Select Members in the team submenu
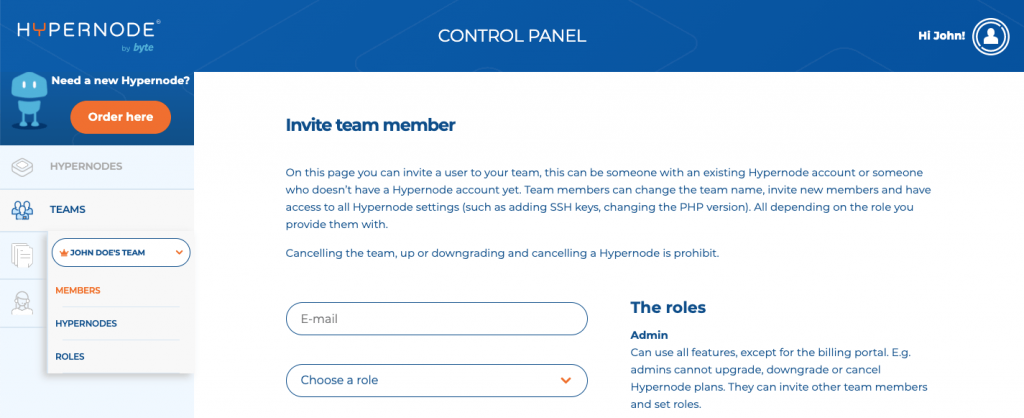Image resolution: width=1024 pixels, height=418 pixels. [x=78, y=290]
